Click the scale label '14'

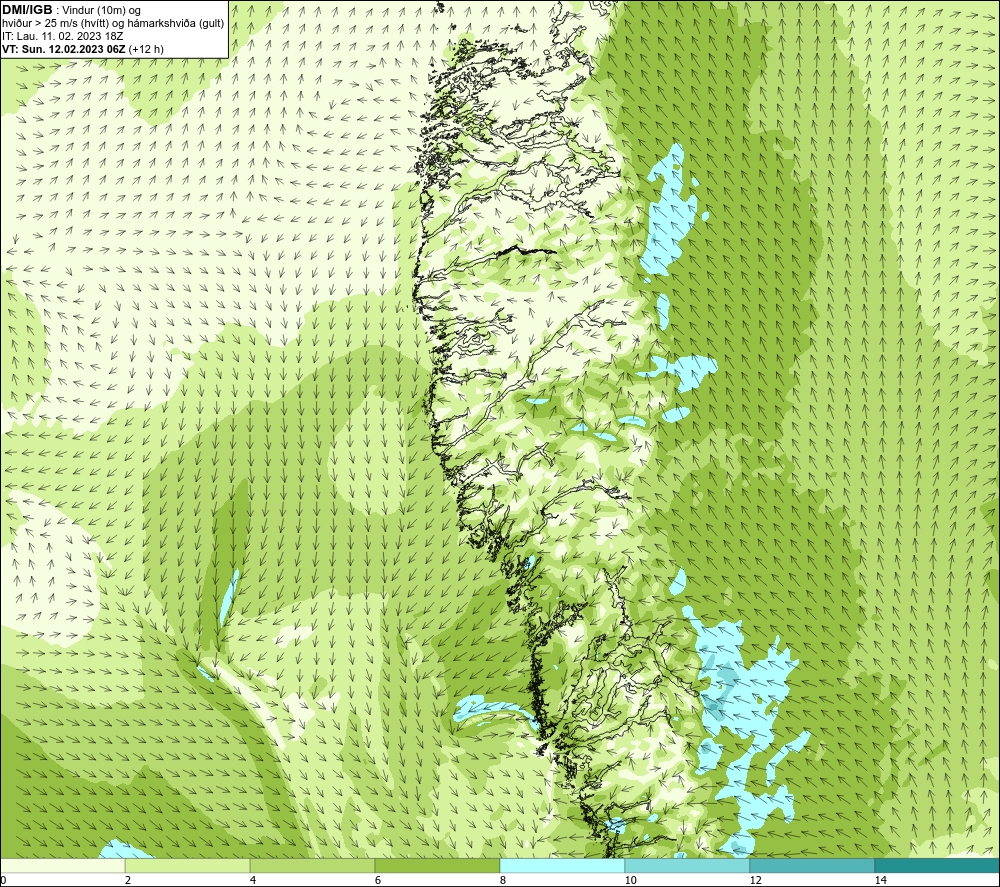click(880, 880)
